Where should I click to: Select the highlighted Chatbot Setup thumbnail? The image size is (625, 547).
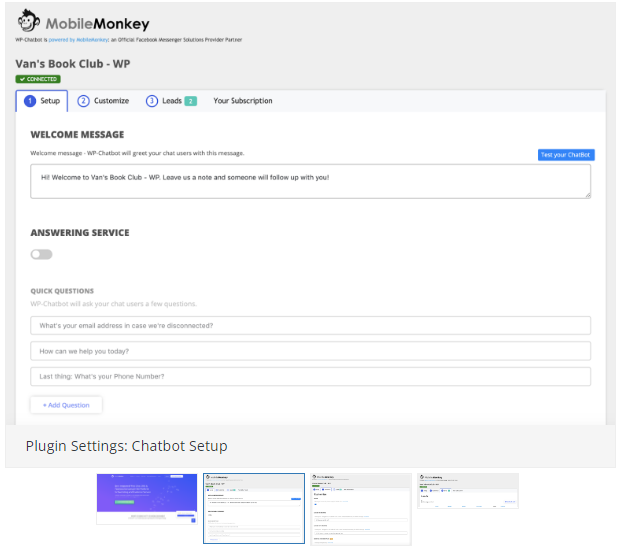coord(254,508)
